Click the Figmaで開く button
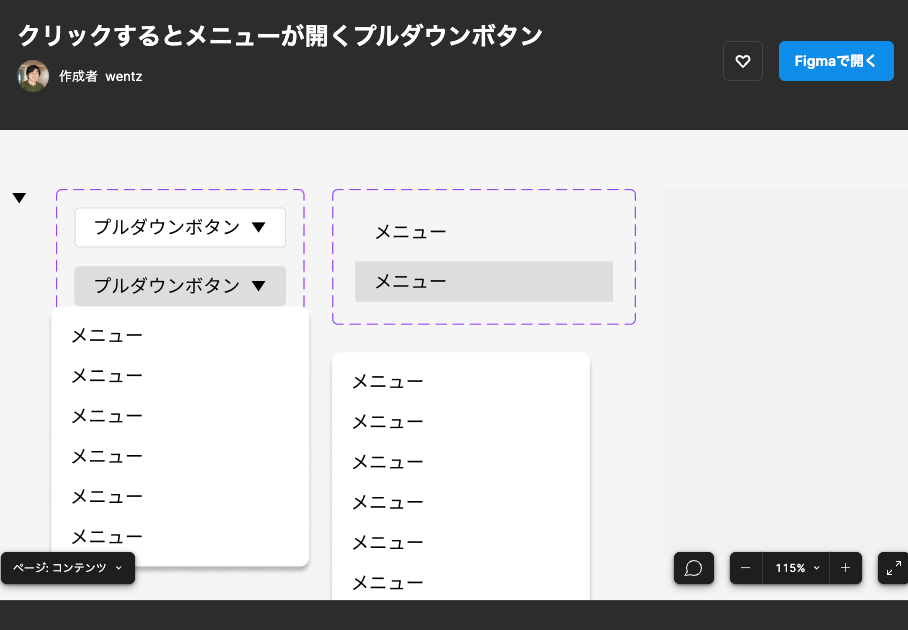The image size is (908, 630). tap(836, 61)
